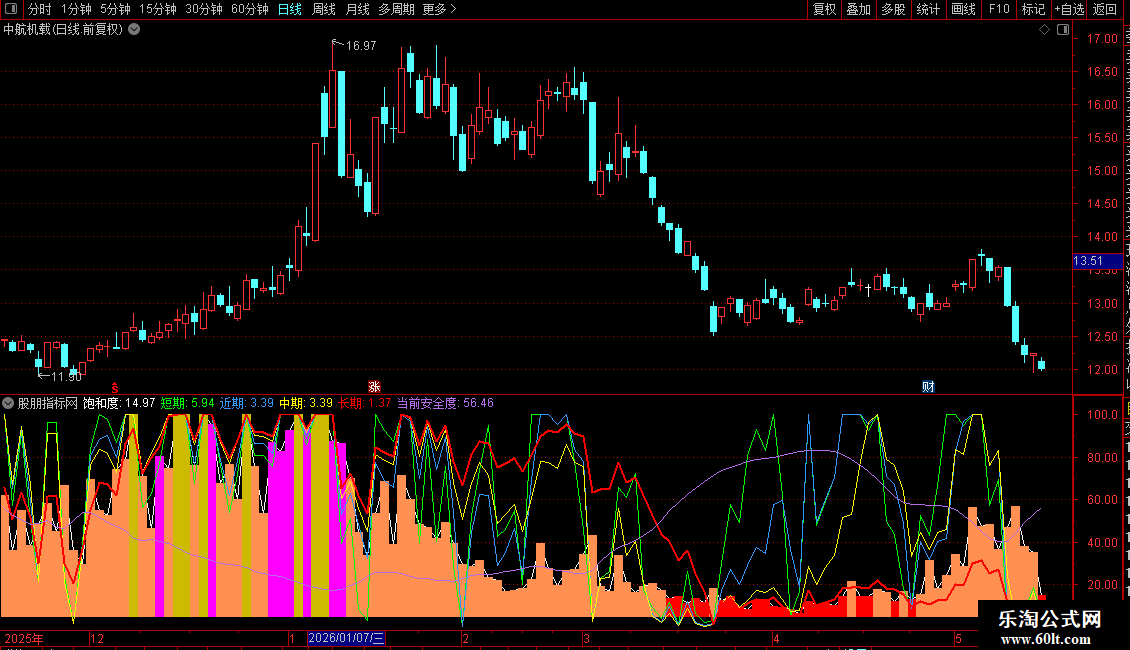1130x650 pixels.
Task: Activate the 画线 drawing tools
Action: [x=963, y=9]
